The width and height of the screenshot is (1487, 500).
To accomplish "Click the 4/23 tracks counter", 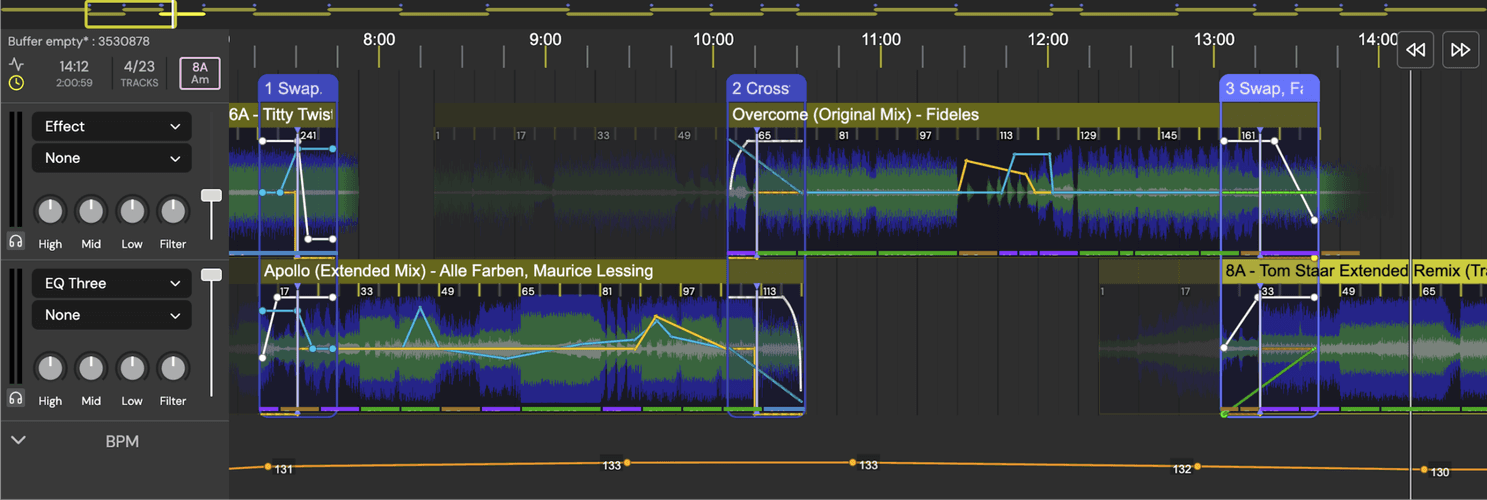I will point(139,73).
